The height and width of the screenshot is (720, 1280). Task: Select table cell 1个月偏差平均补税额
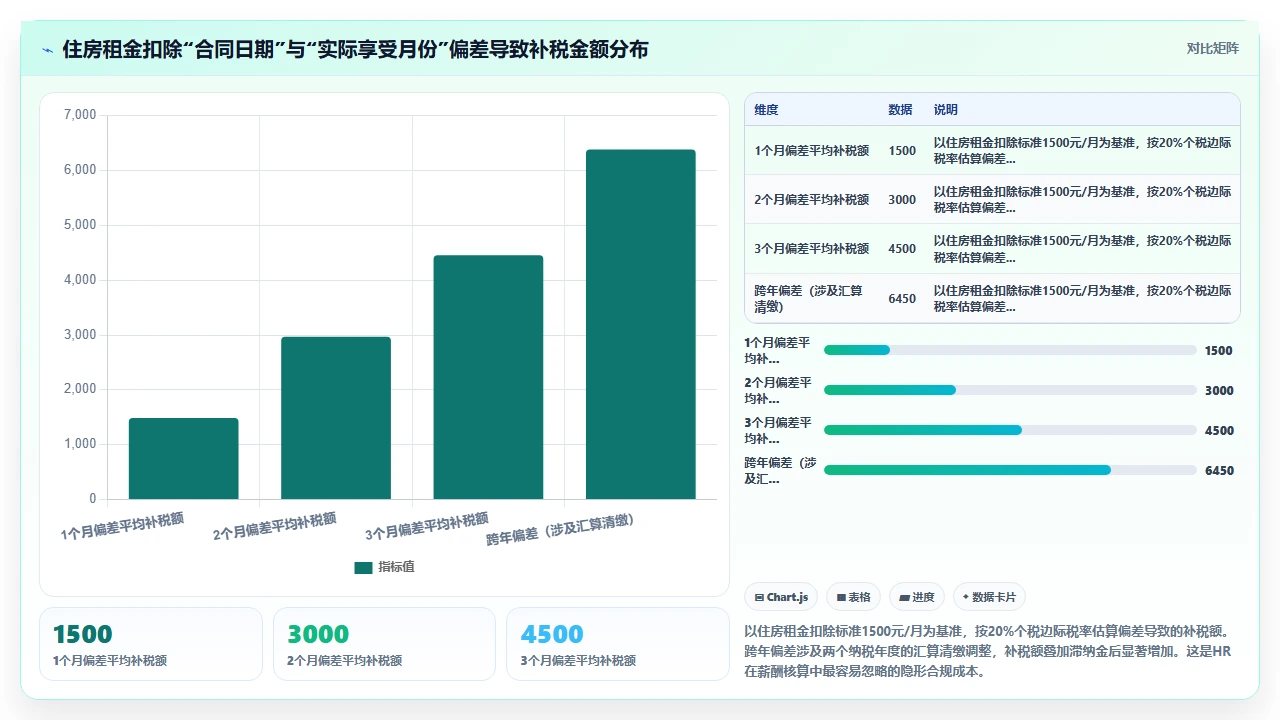[811, 151]
